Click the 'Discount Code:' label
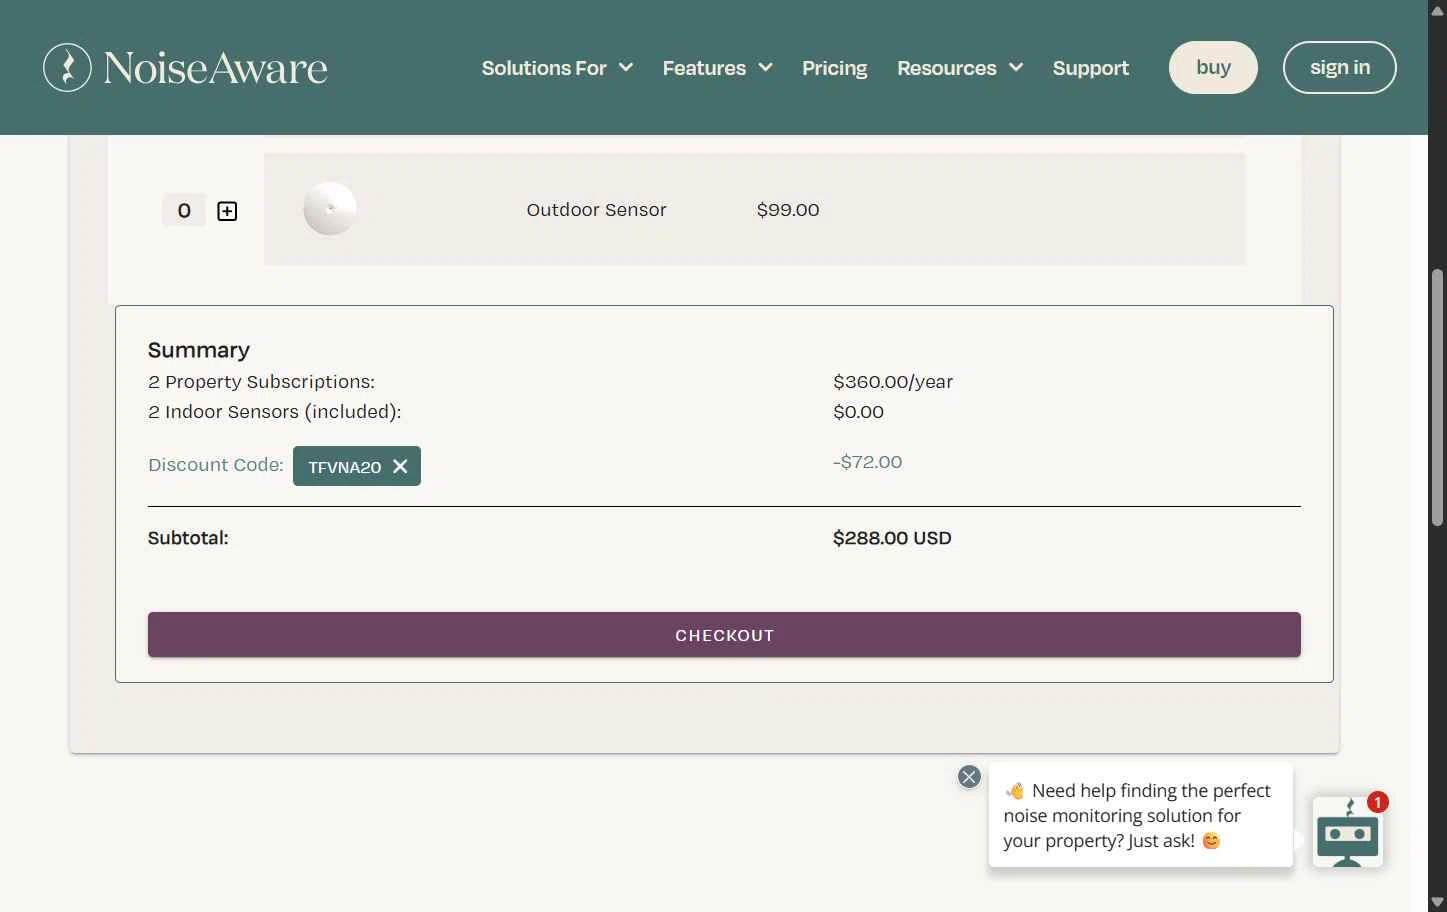Viewport: 1447px width, 912px height. (216, 465)
